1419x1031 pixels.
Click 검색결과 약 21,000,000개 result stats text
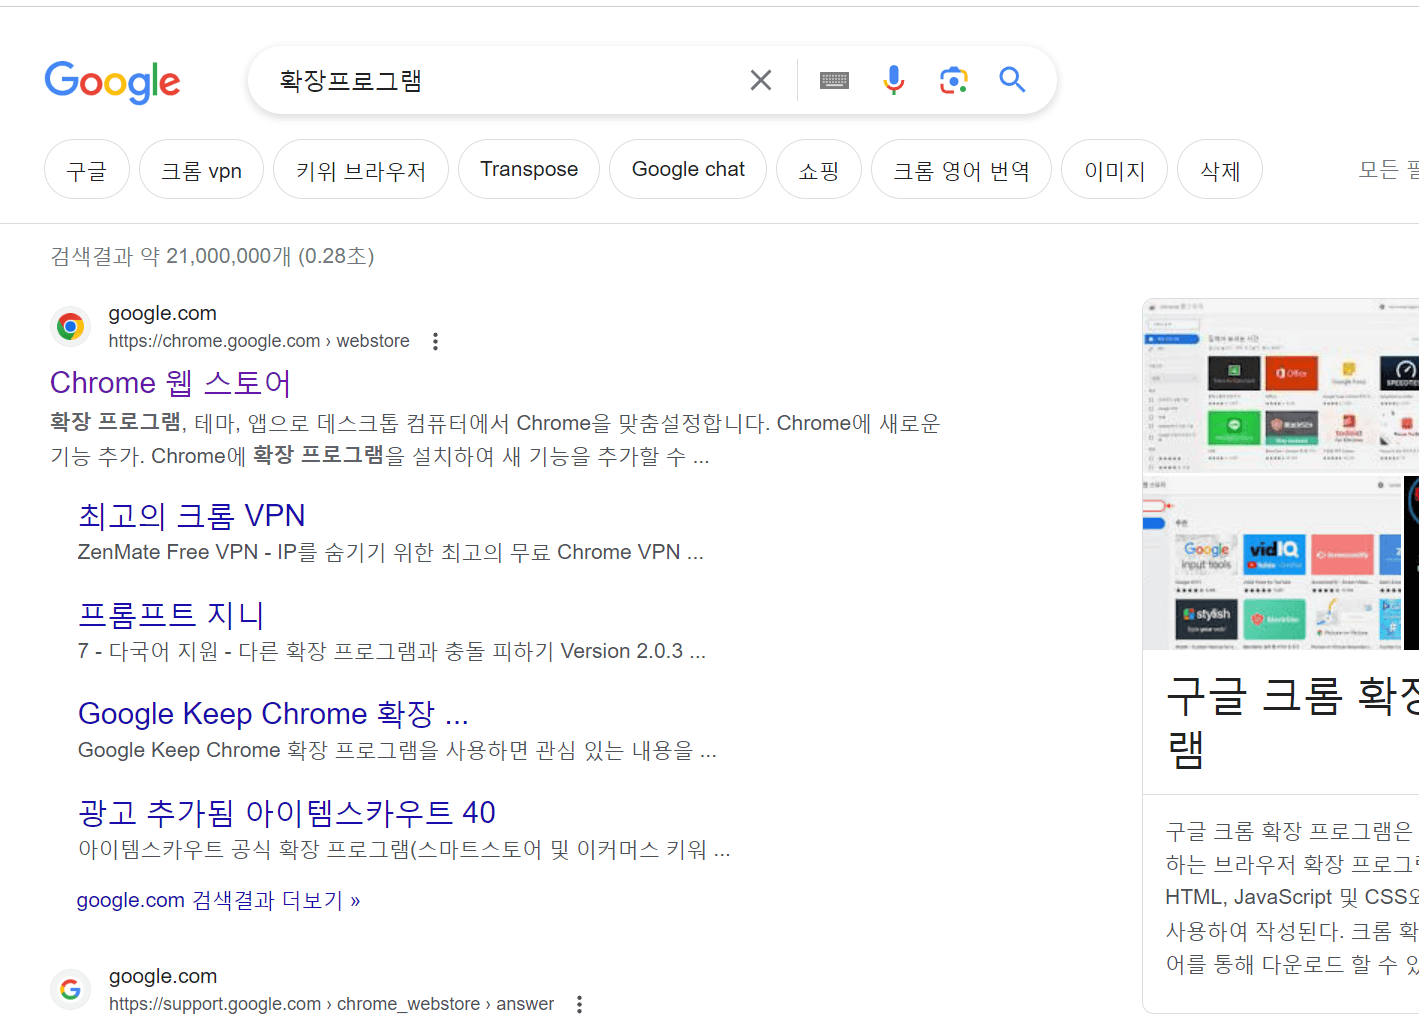point(212,256)
